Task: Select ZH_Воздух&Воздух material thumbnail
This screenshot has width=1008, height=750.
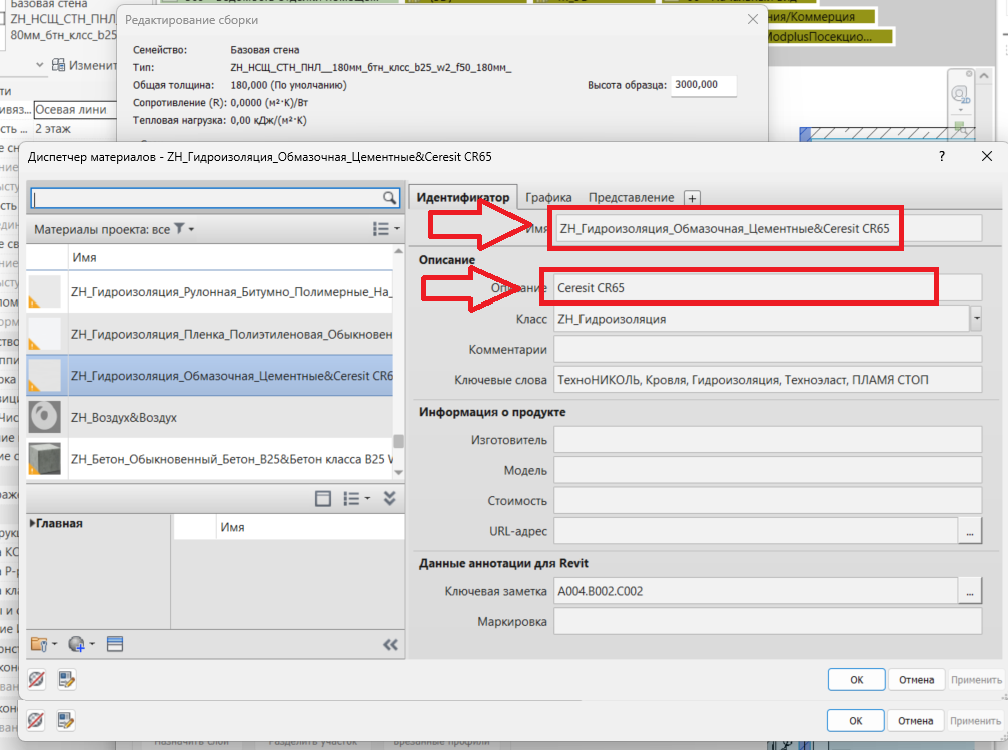Action: point(44,417)
